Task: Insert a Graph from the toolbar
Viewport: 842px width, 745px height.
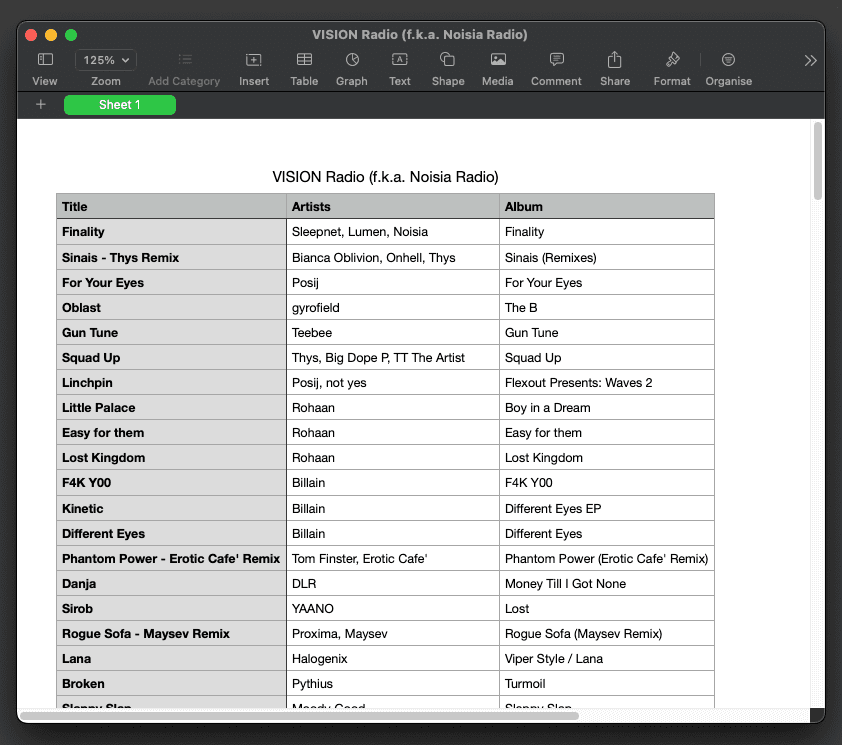Action: 352,60
